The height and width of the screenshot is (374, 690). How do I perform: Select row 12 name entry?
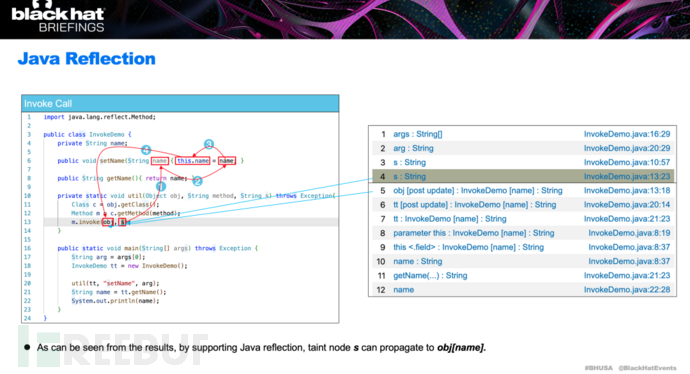click(523, 290)
